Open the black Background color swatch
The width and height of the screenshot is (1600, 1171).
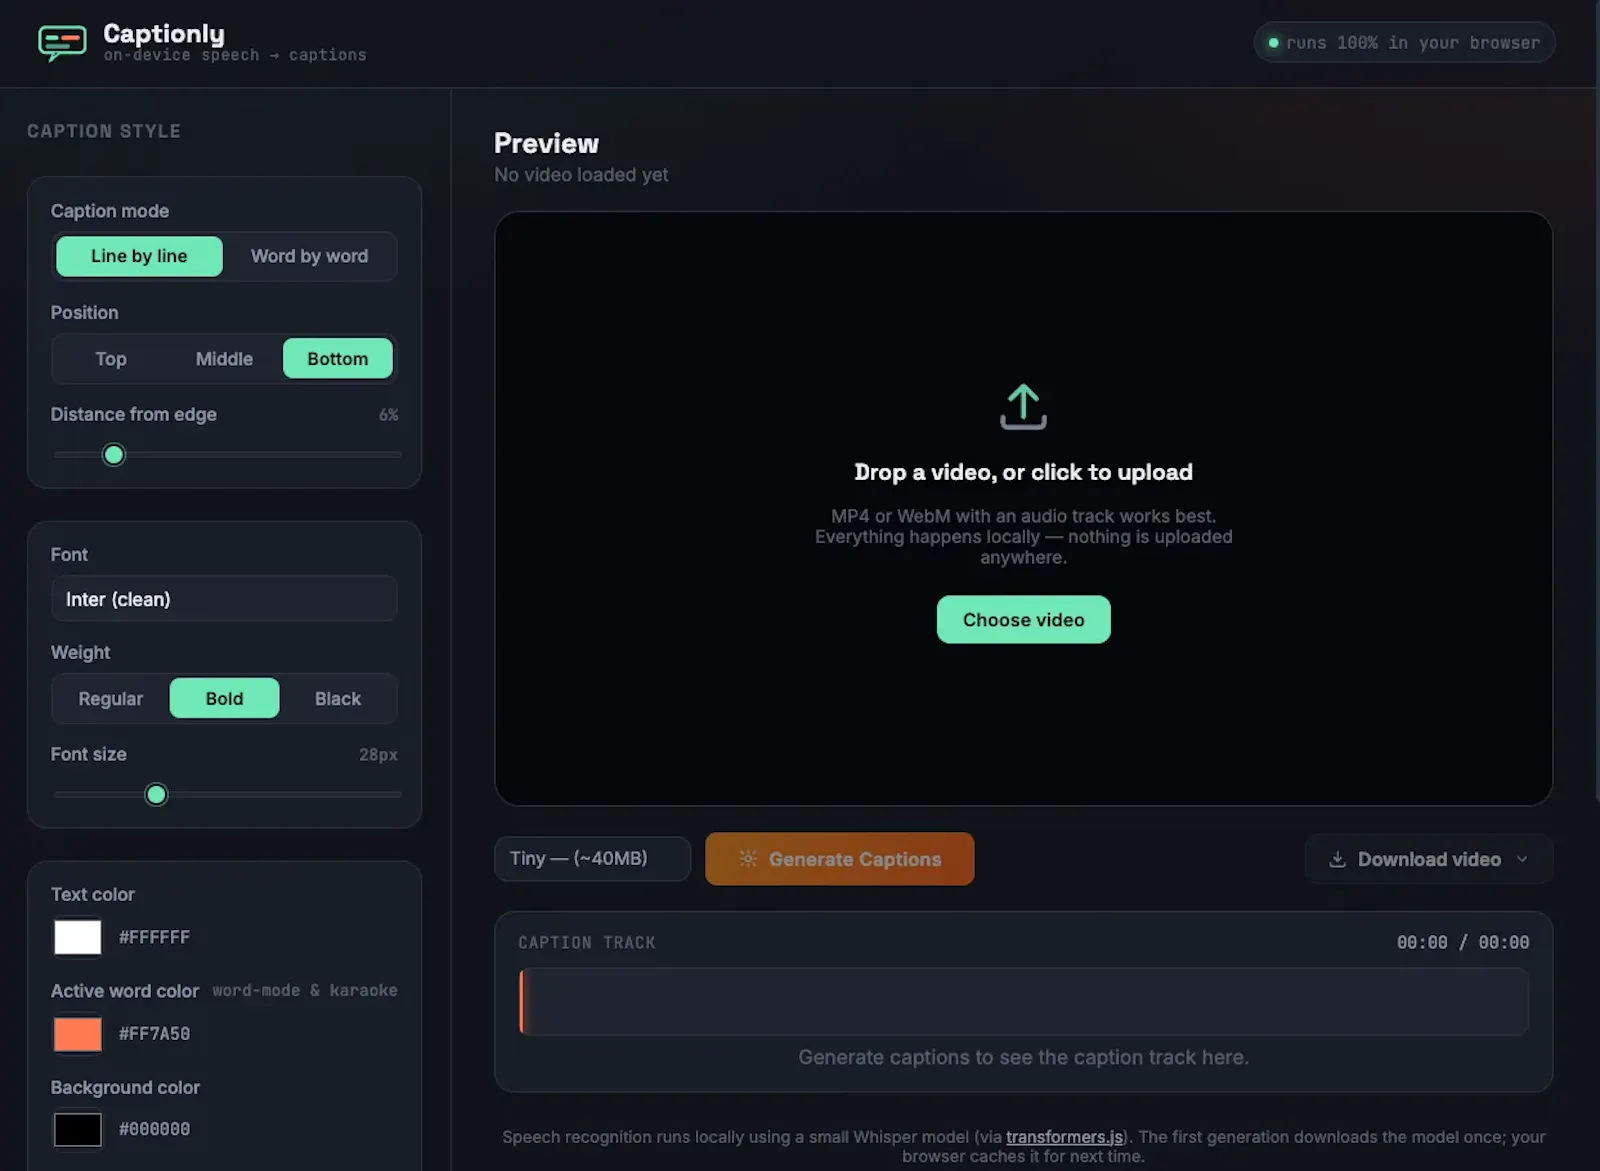(77, 1130)
